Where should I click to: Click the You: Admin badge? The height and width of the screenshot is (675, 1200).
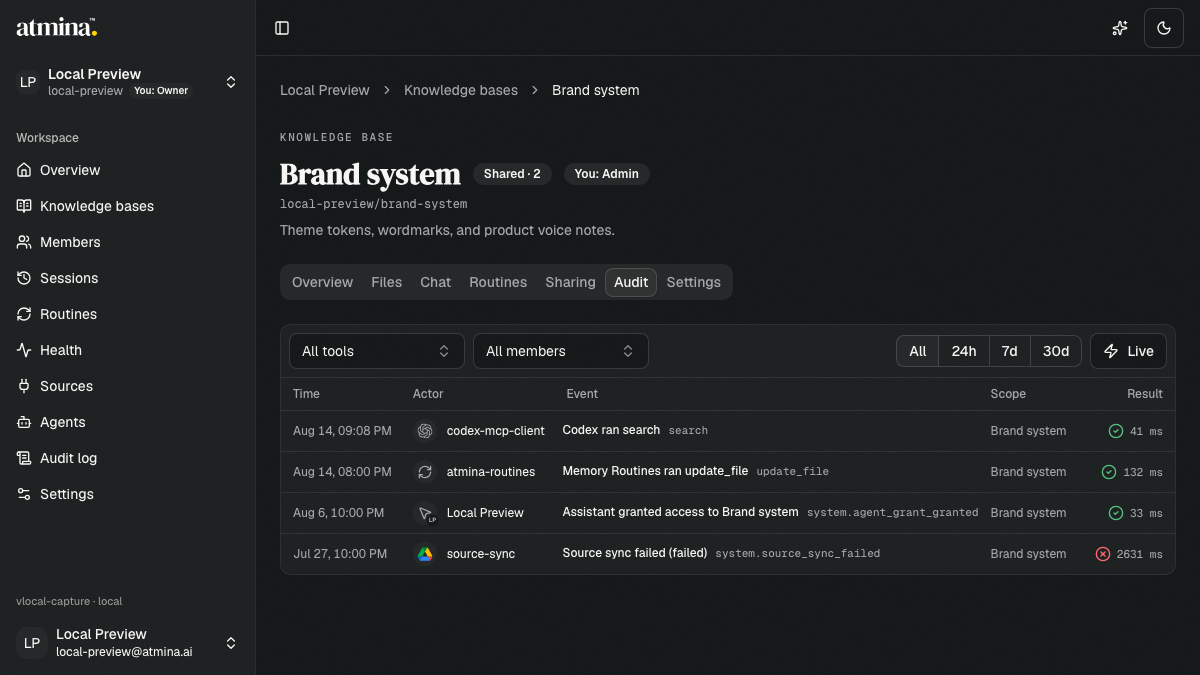click(x=606, y=174)
